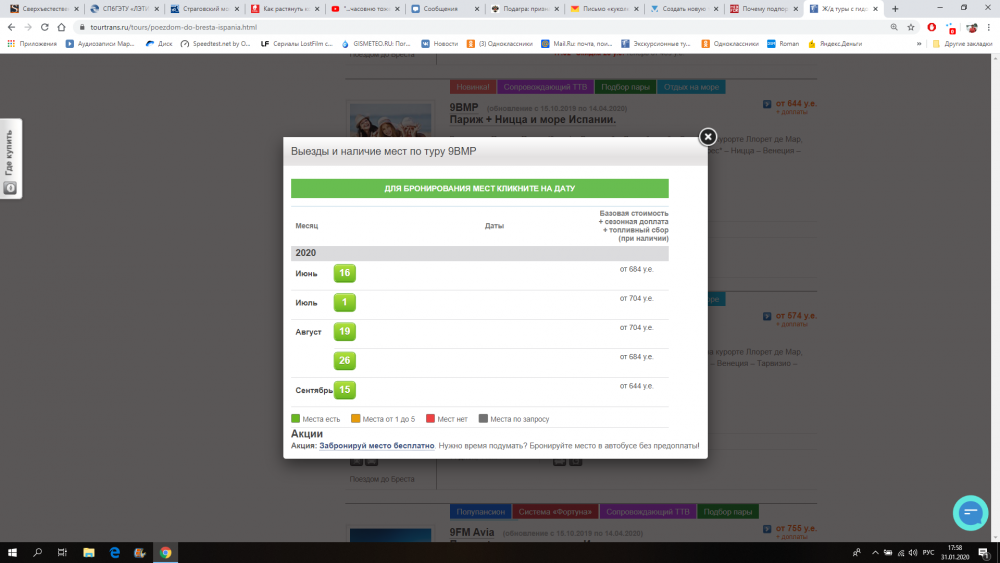Expand the 'Другие закладки' bookmarks folder
The image size is (1000, 563).
(963, 44)
